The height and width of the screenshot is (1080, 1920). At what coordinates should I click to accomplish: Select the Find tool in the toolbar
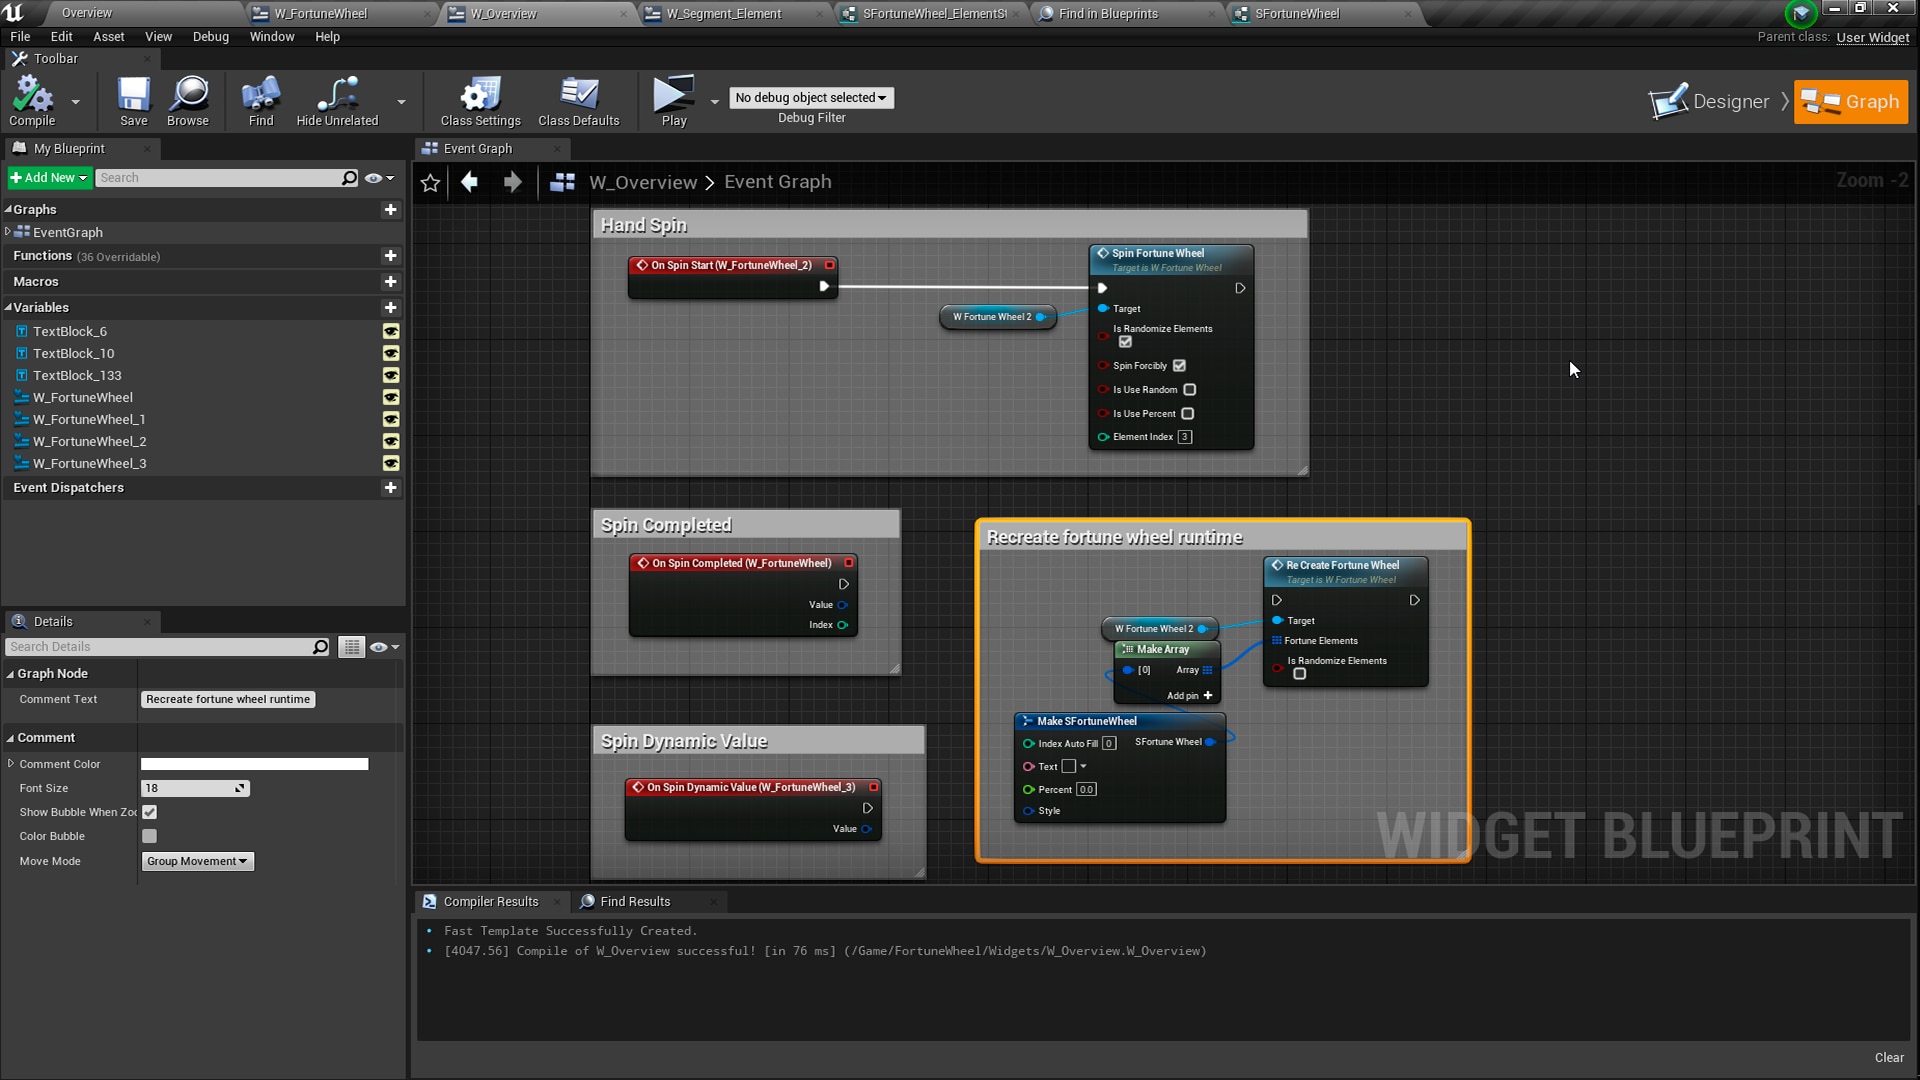[260, 100]
